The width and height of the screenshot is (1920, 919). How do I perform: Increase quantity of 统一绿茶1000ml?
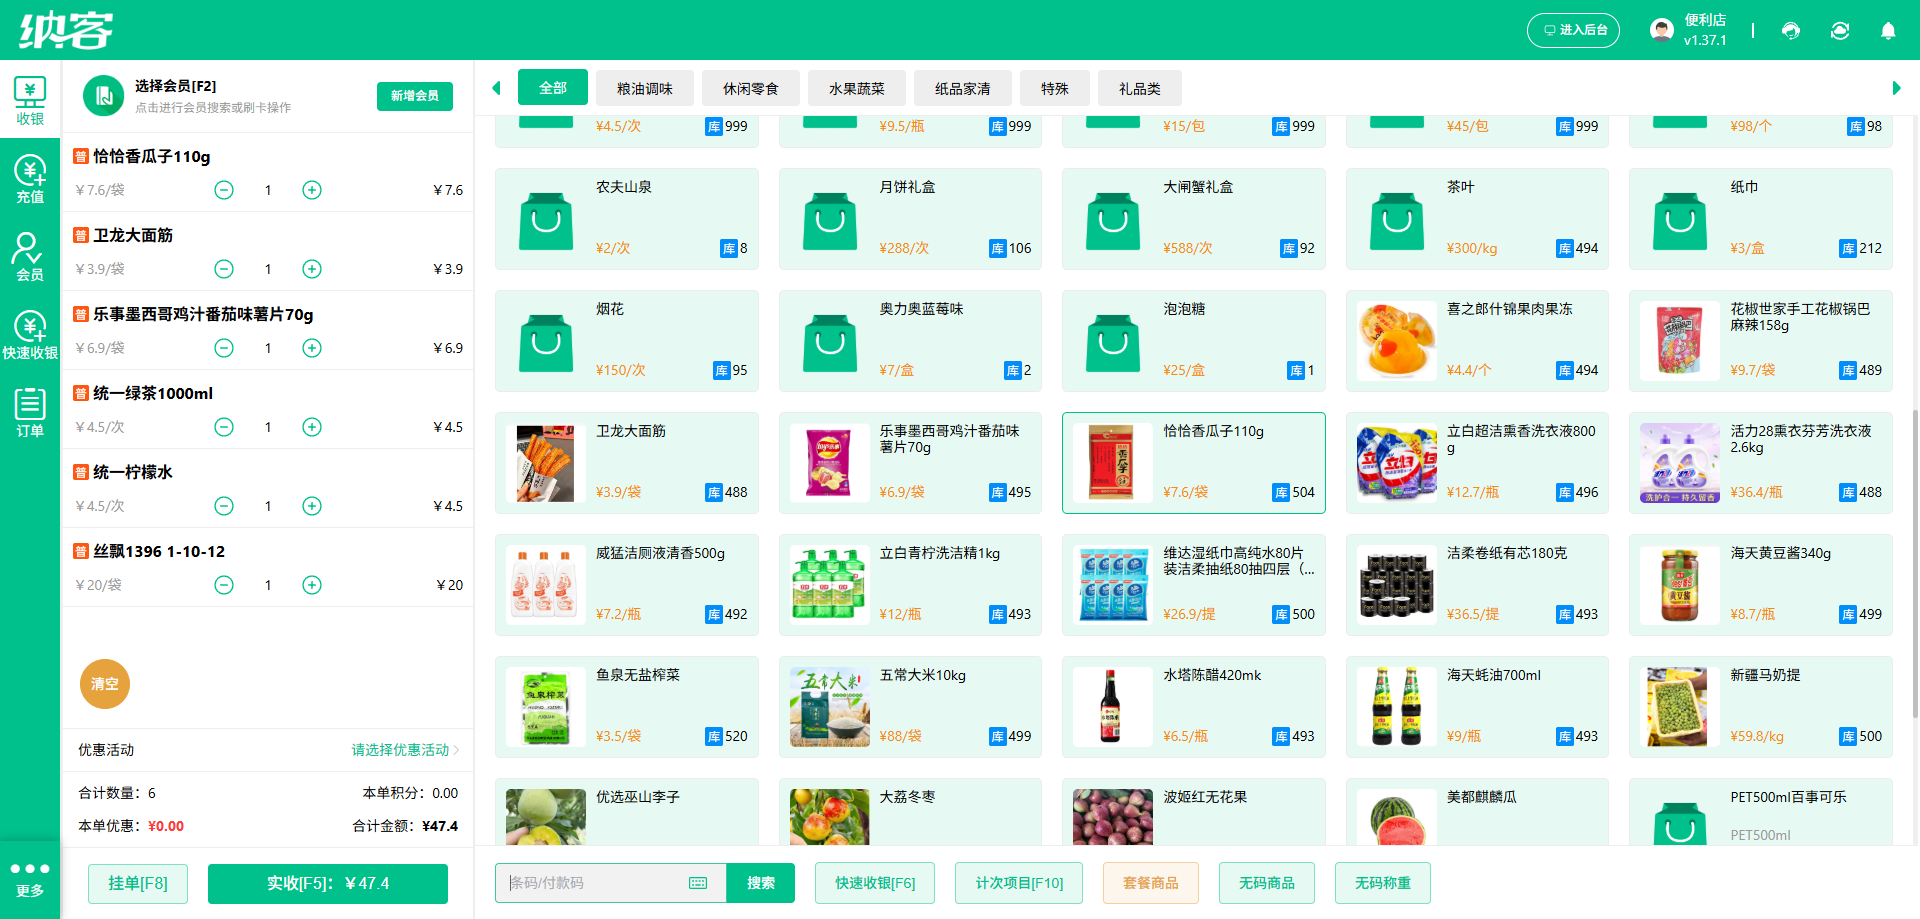coord(312,427)
